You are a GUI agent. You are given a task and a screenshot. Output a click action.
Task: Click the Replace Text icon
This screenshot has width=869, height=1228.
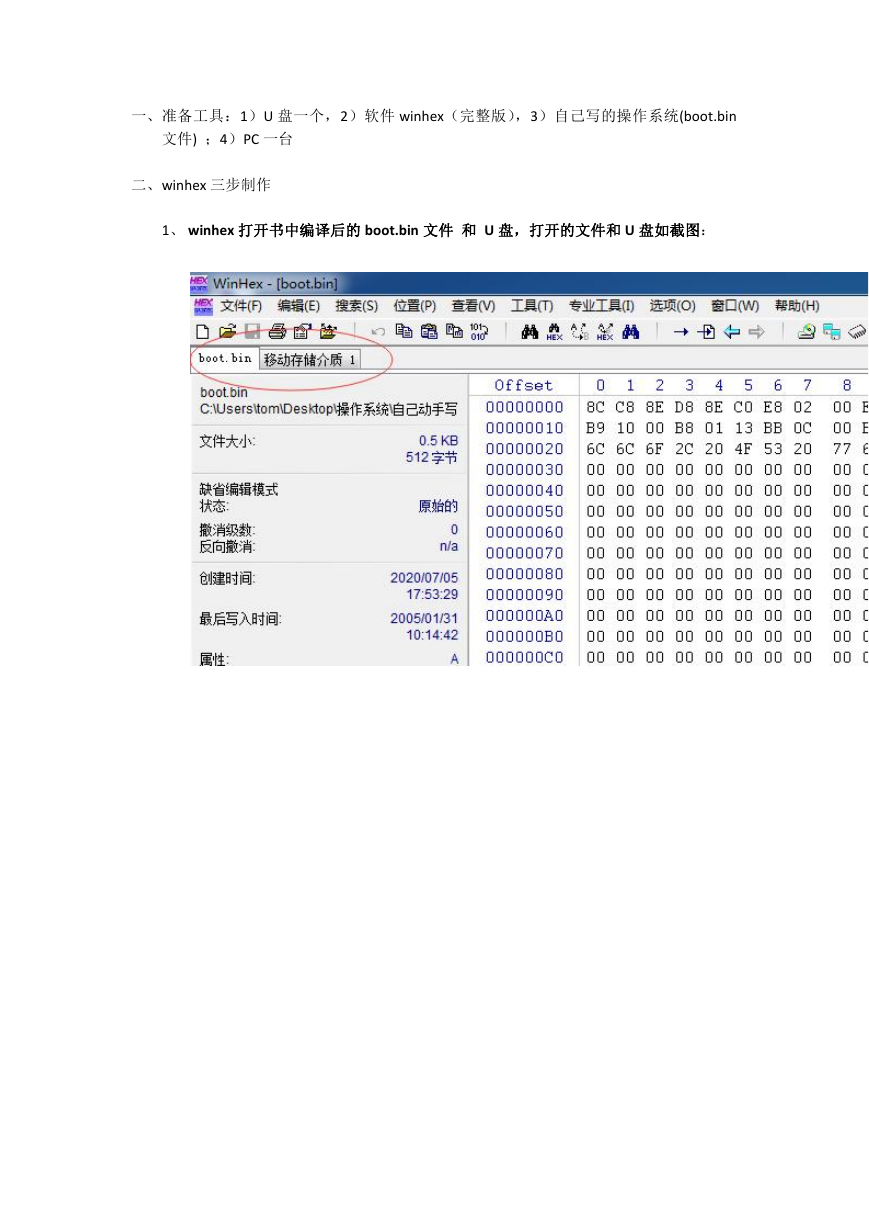pyautogui.click(x=579, y=332)
